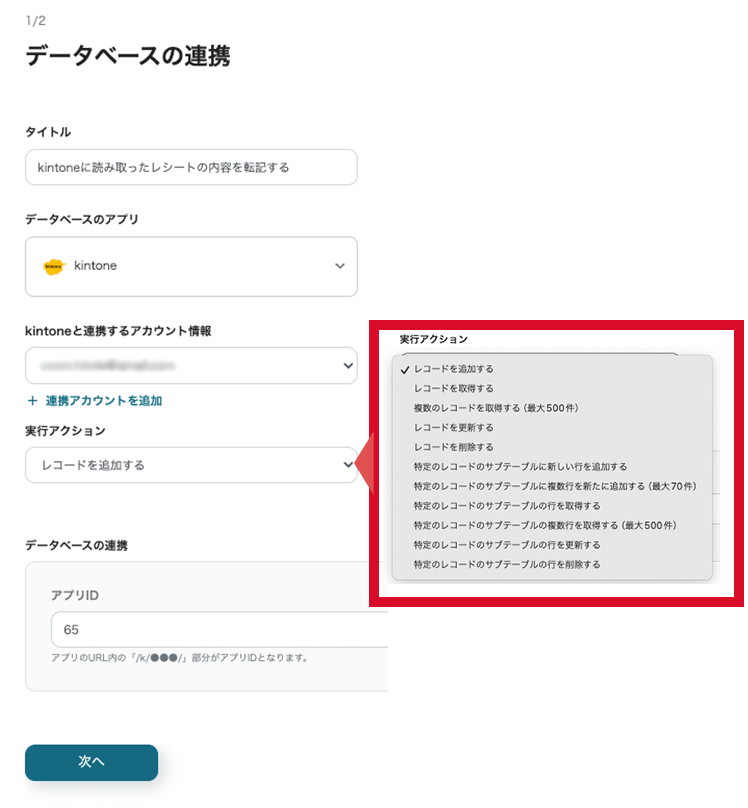Screen dimensions: 748x808
Task: Click the アプリのURL内の hint text under app ID
Action: [x=179, y=658]
